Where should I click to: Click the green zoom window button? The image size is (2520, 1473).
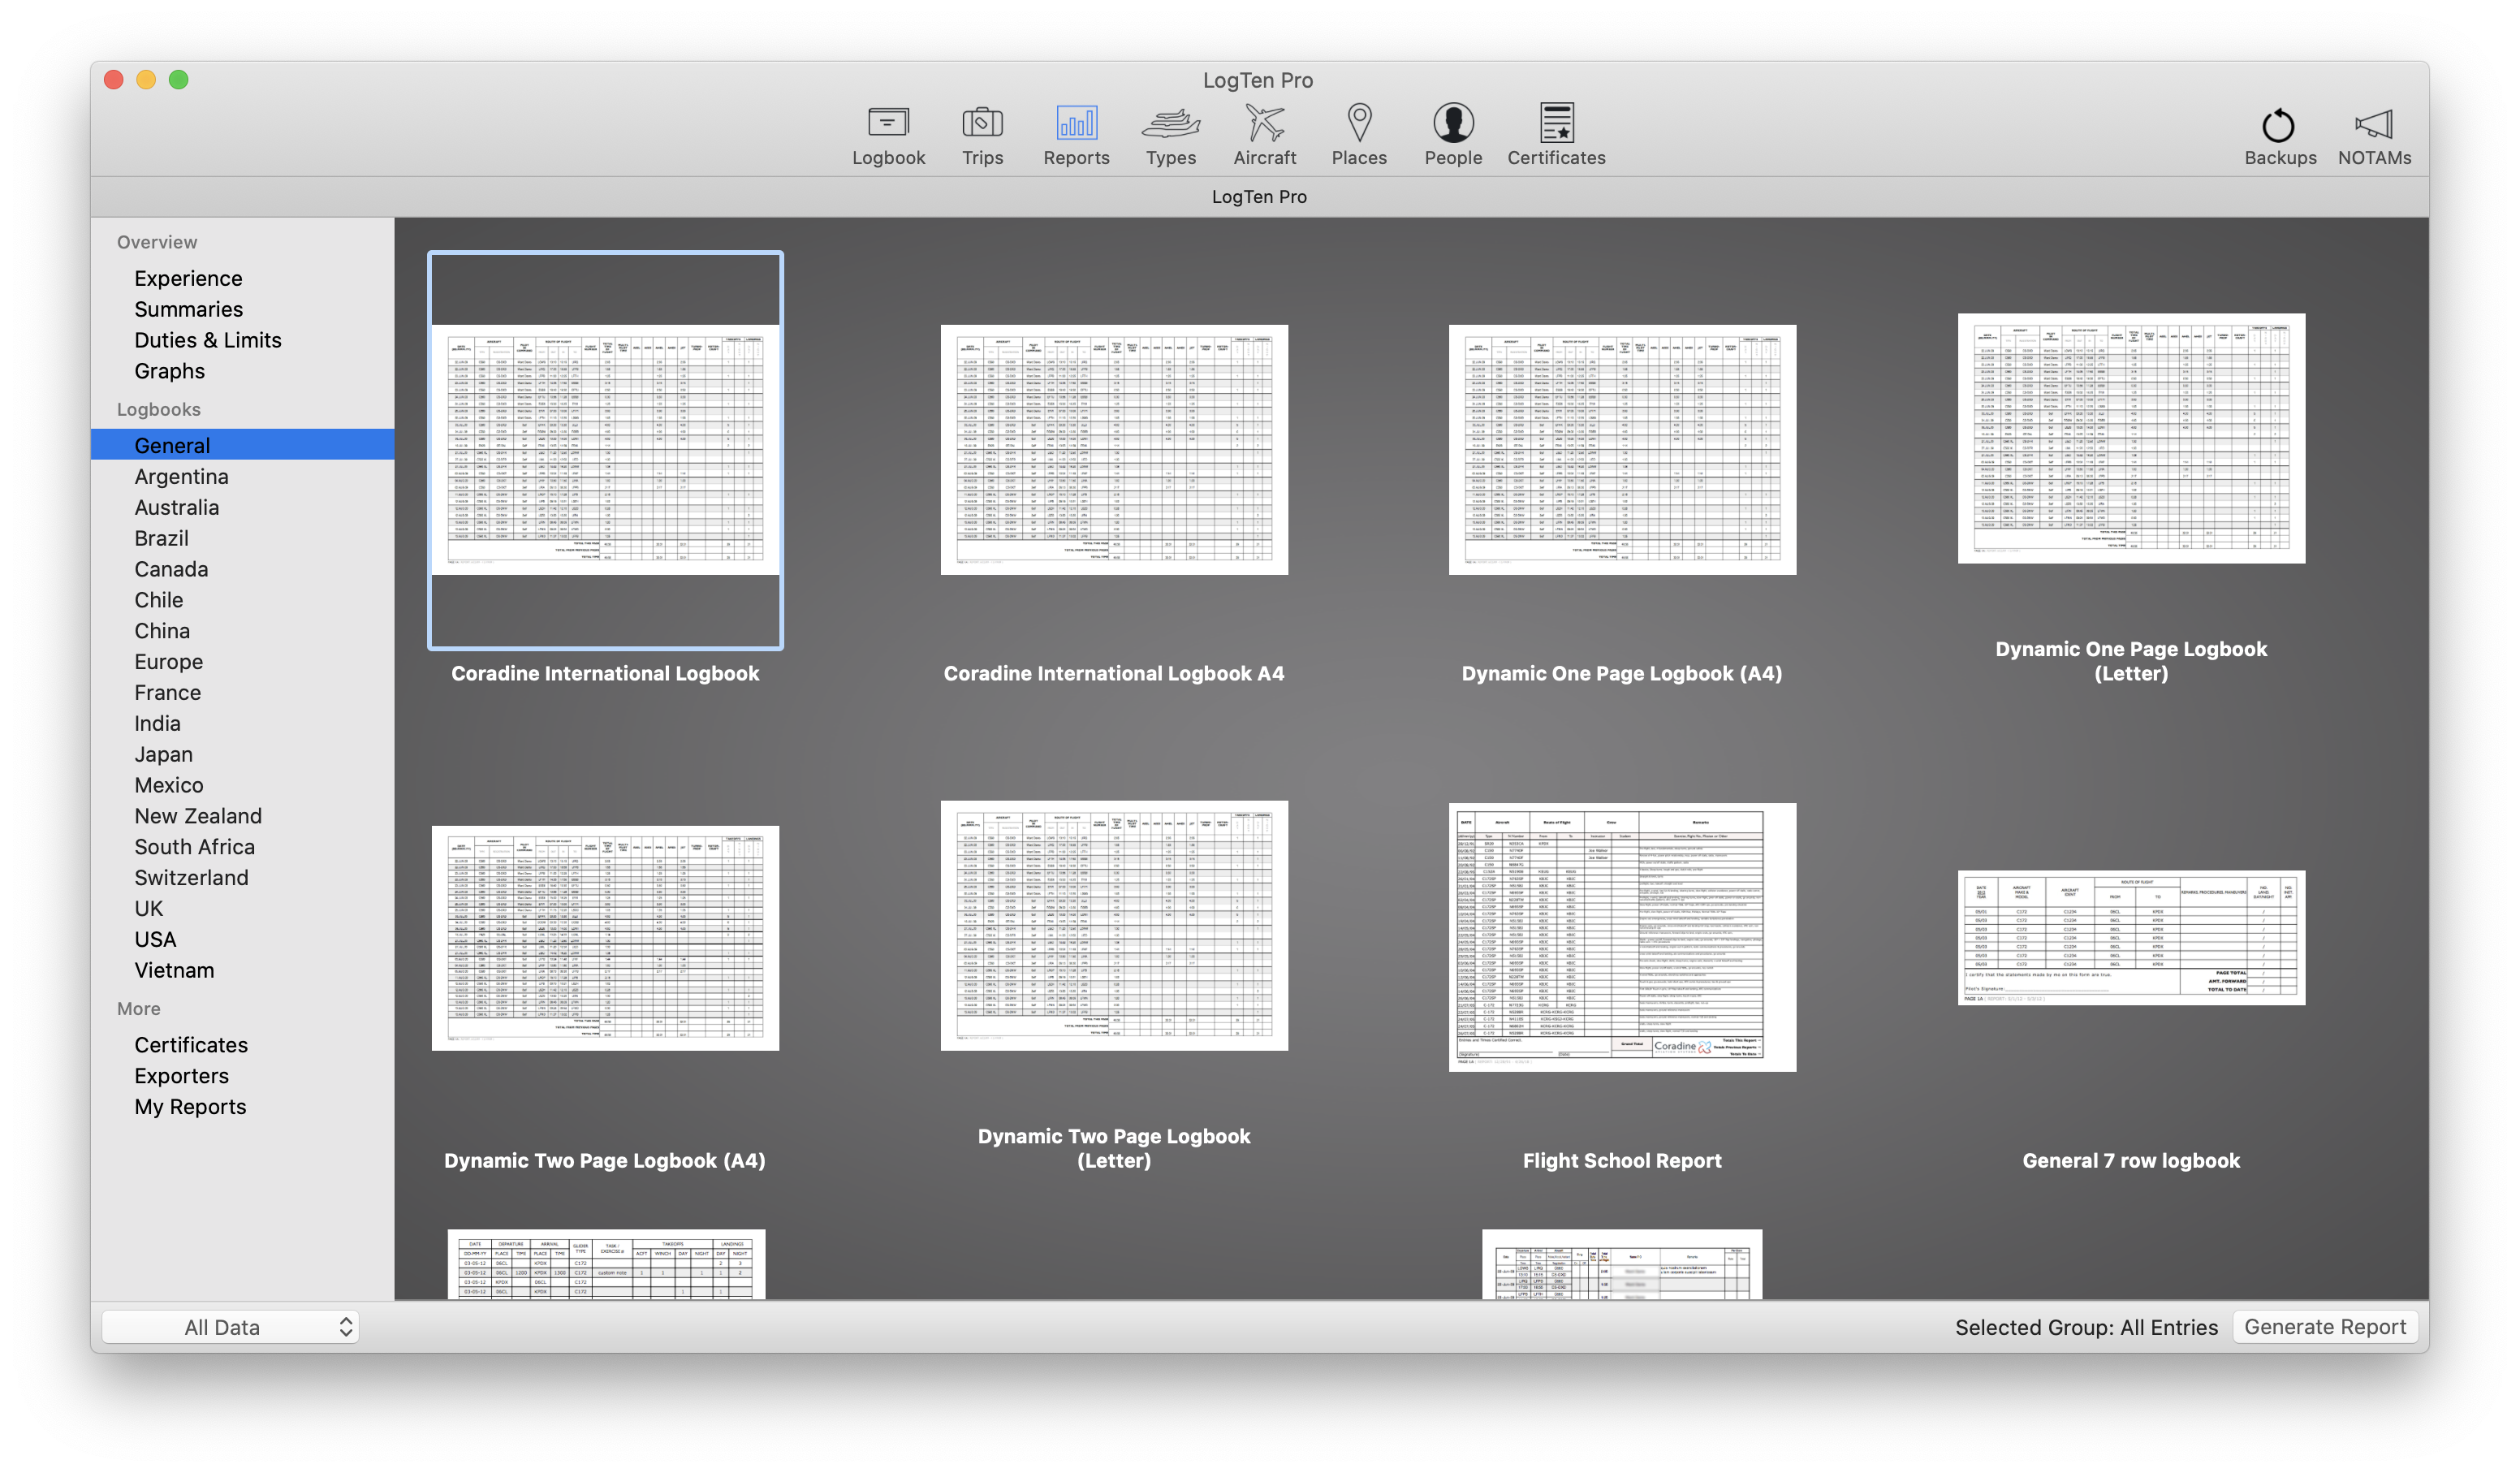[x=178, y=79]
